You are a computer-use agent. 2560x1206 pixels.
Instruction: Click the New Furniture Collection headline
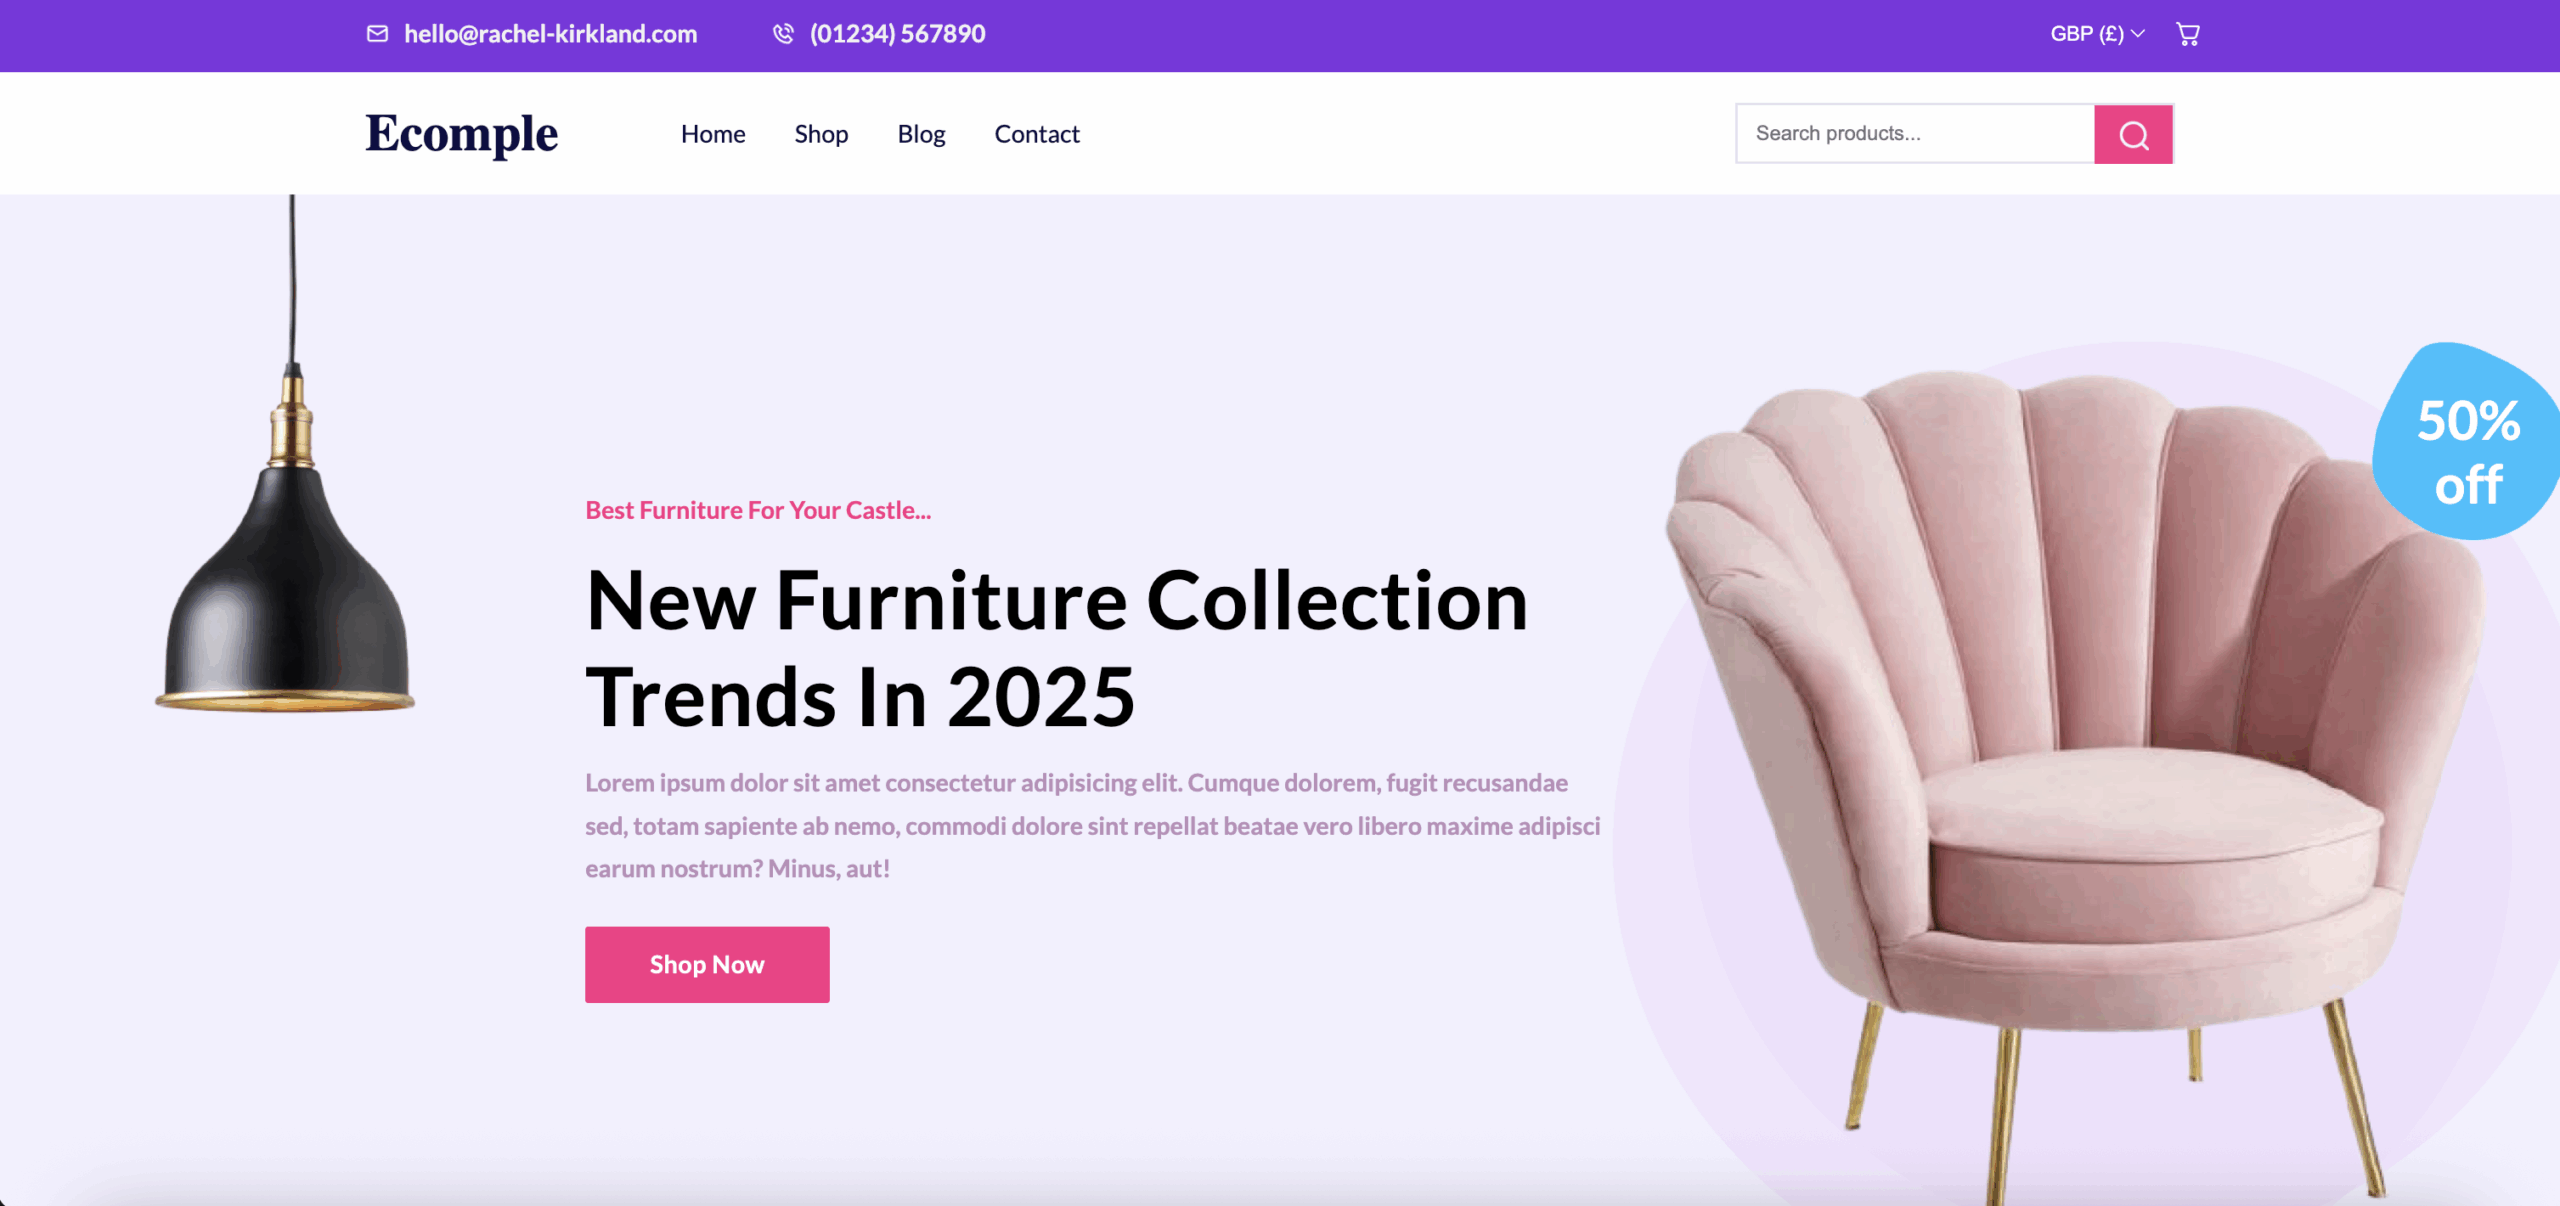1057,648
